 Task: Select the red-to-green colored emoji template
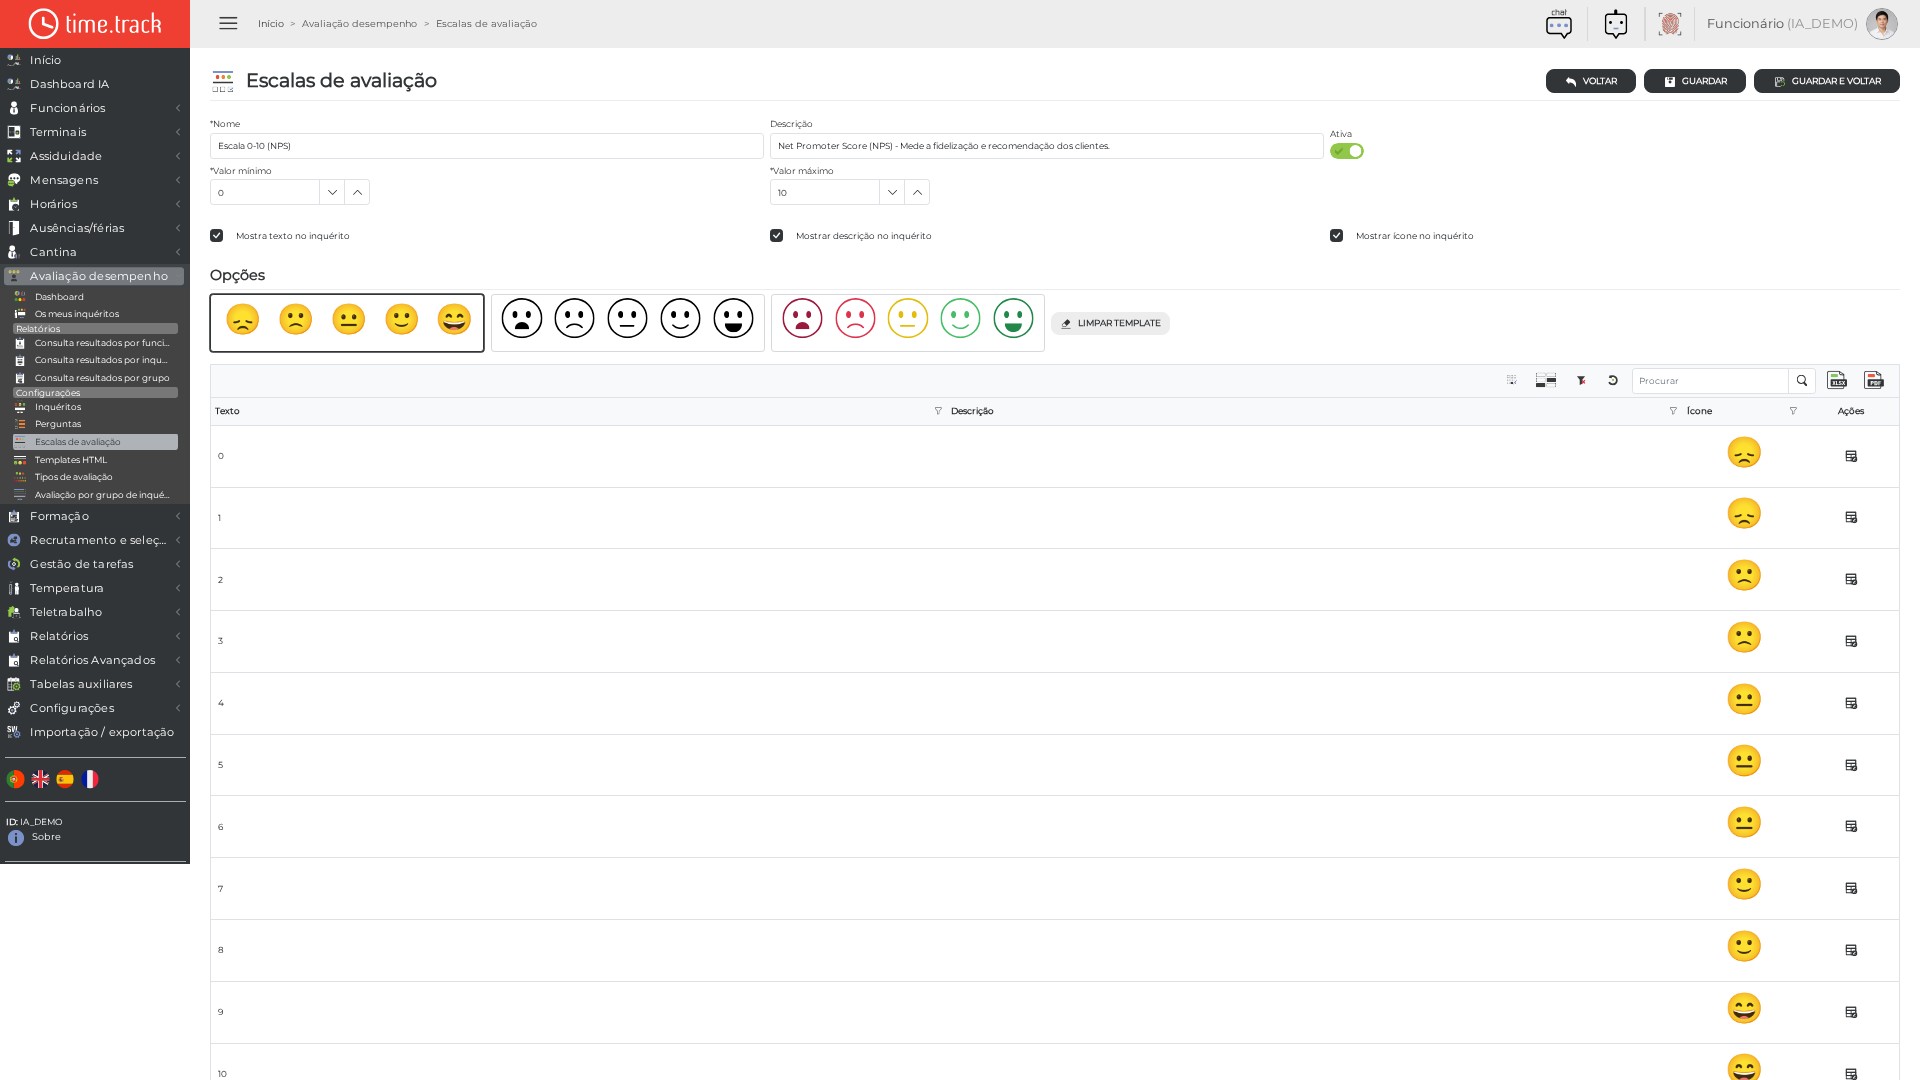[907, 322]
